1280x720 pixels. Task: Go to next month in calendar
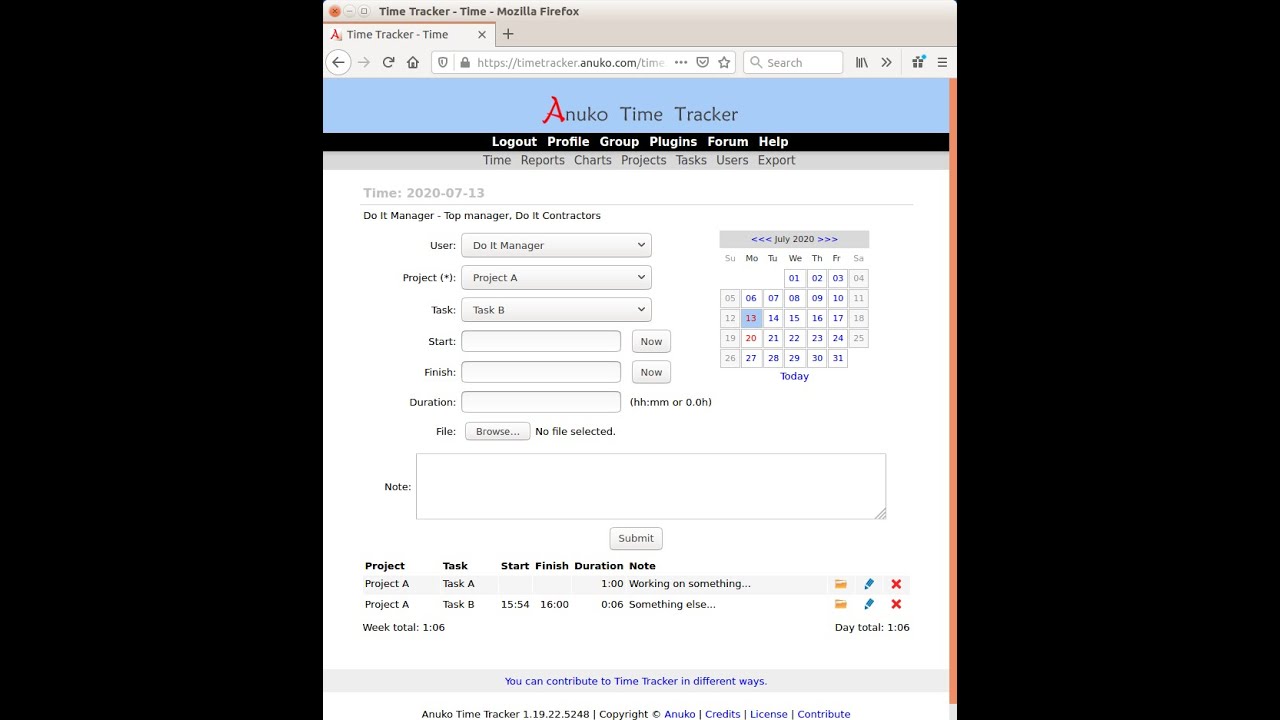[827, 239]
